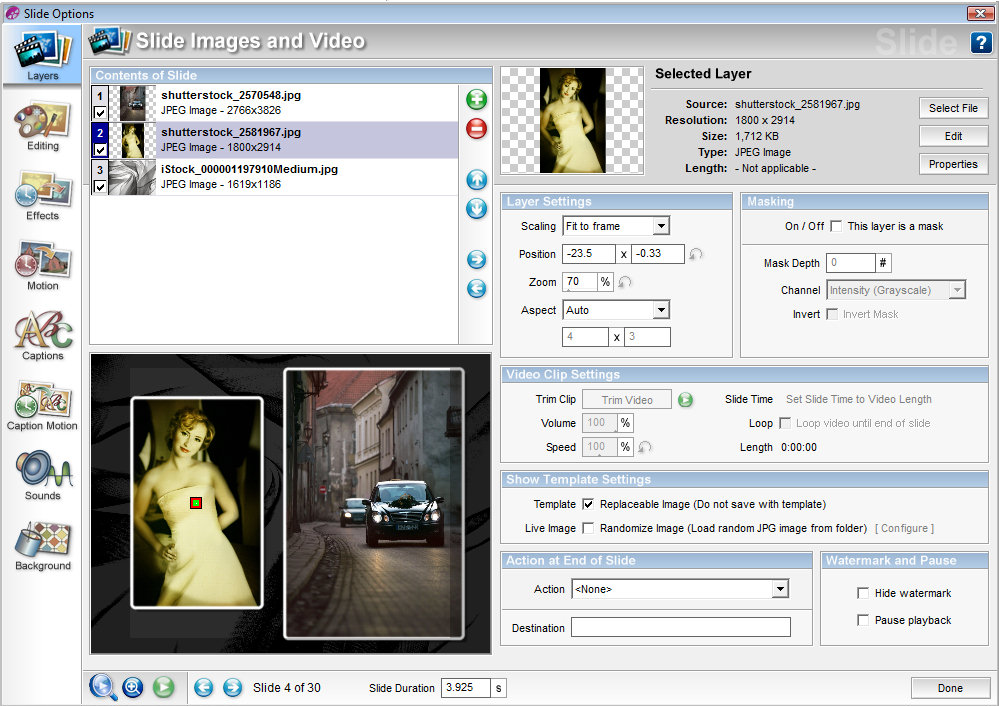This screenshot has width=999, height=706.
Task: Move selected layer down with blue arrow
Action: tap(477, 208)
